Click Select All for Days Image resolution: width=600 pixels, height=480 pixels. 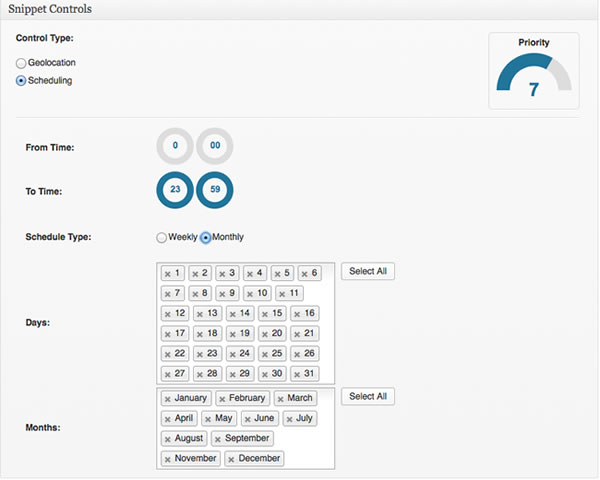pyautogui.click(x=368, y=271)
